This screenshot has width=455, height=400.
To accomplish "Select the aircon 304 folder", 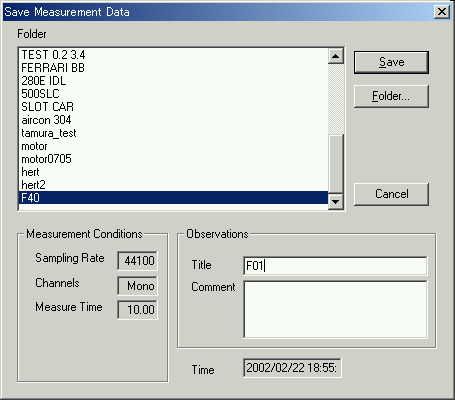I will (x=174, y=120).
